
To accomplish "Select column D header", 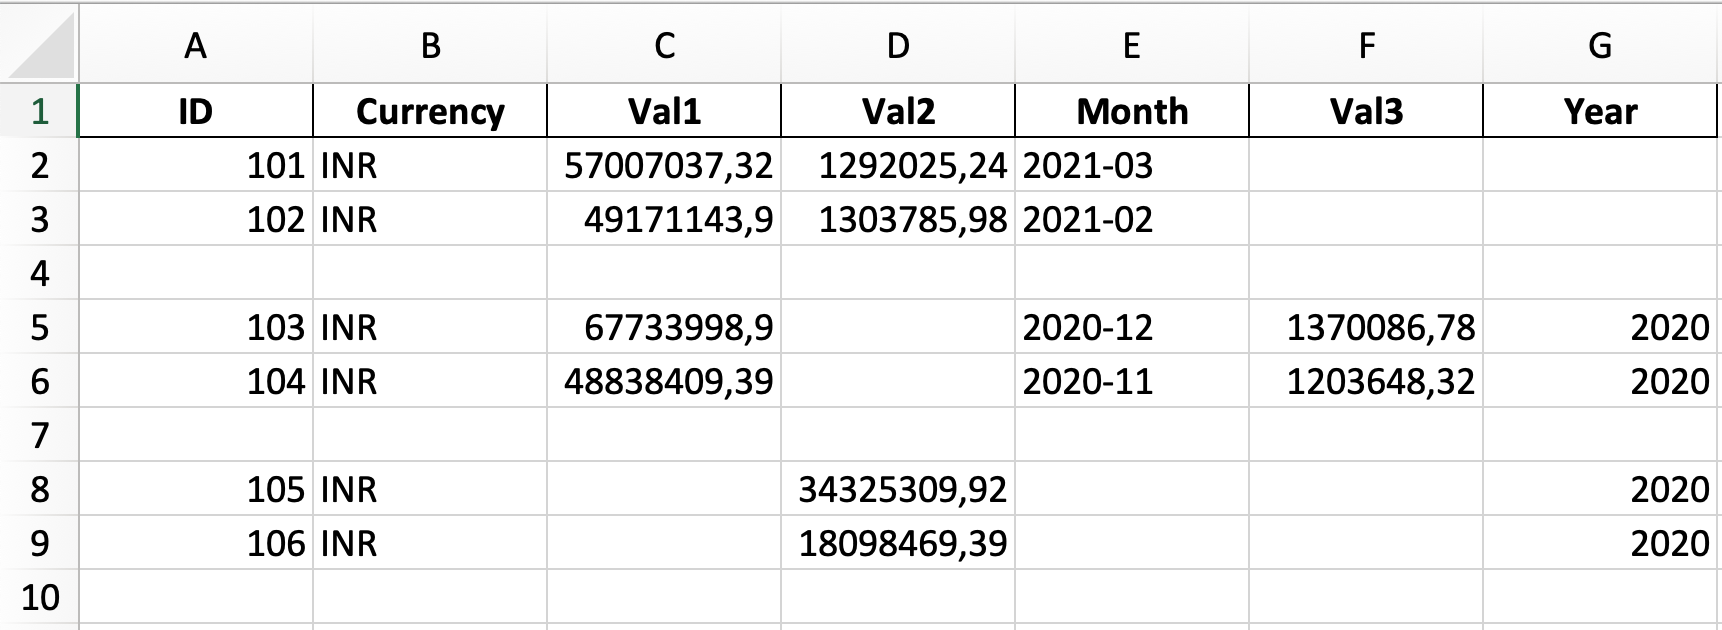I will tap(898, 45).
